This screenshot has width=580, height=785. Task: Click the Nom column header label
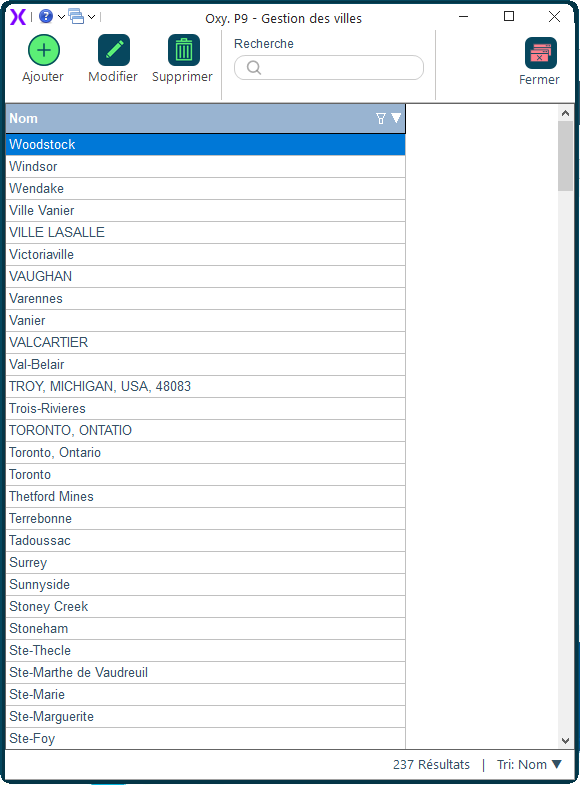coord(24,118)
